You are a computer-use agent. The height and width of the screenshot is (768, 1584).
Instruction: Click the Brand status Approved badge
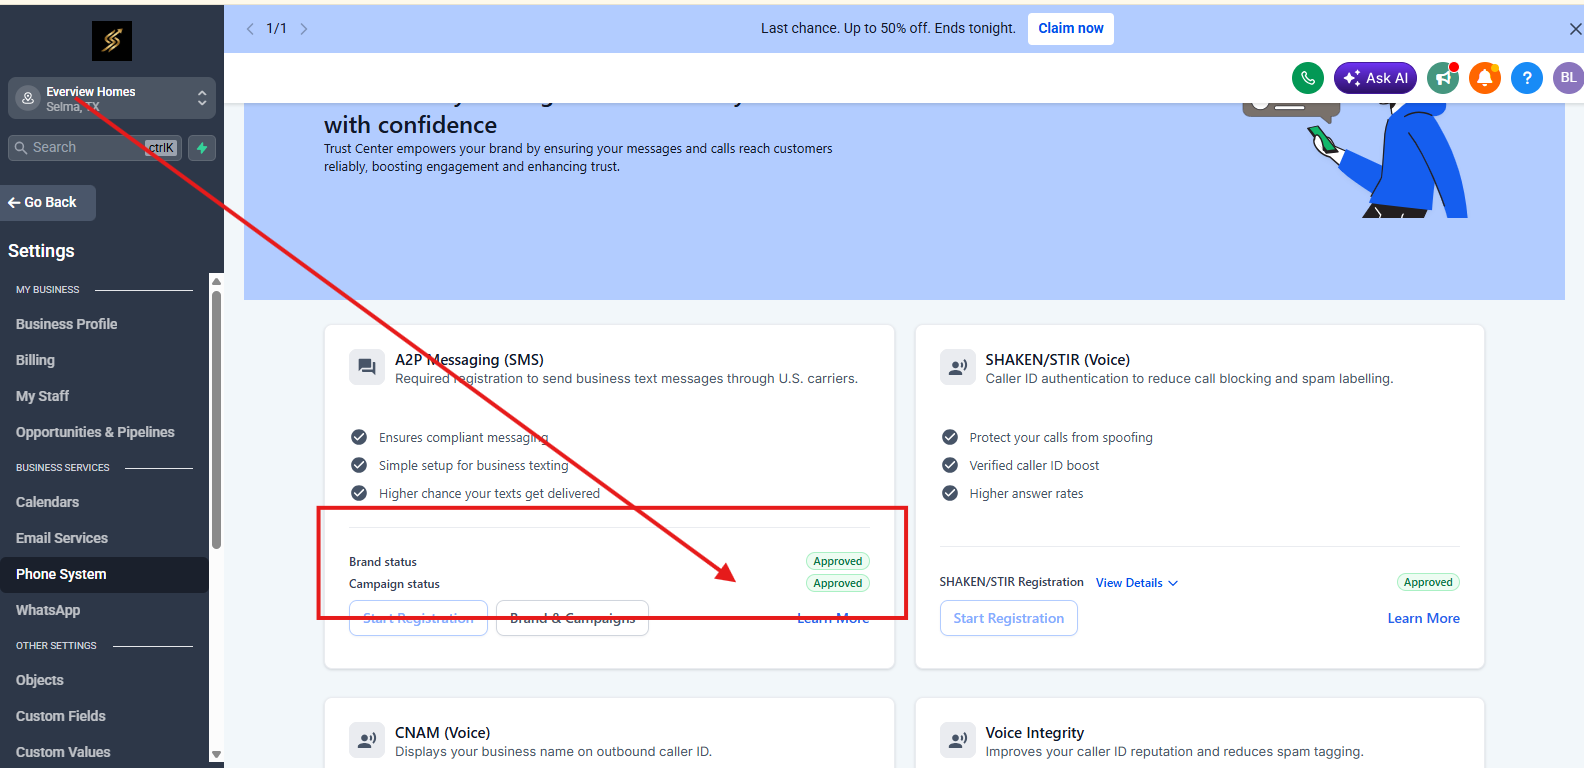click(x=838, y=561)
